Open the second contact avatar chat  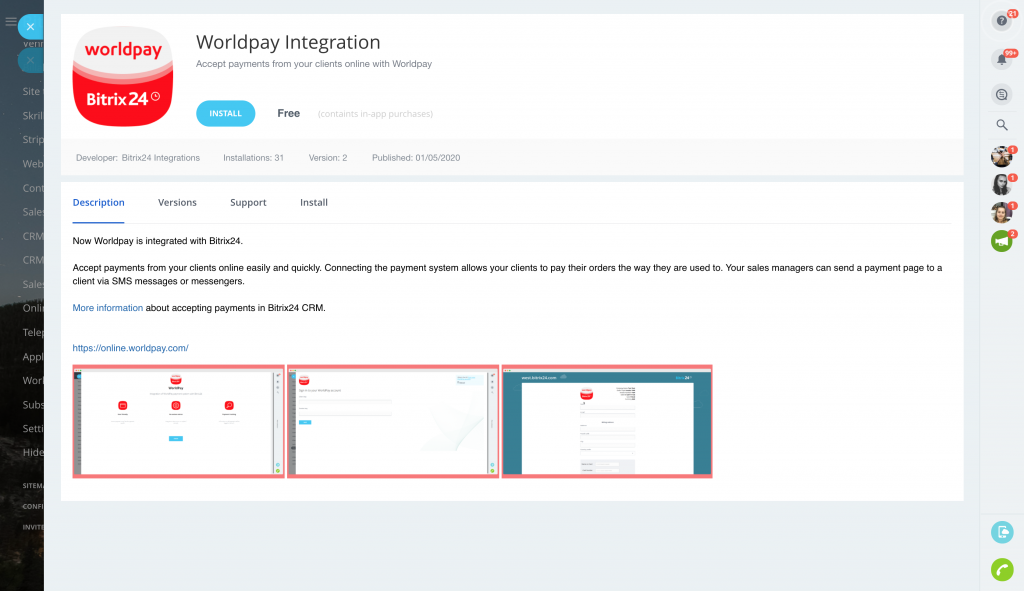coord(1001,185)
